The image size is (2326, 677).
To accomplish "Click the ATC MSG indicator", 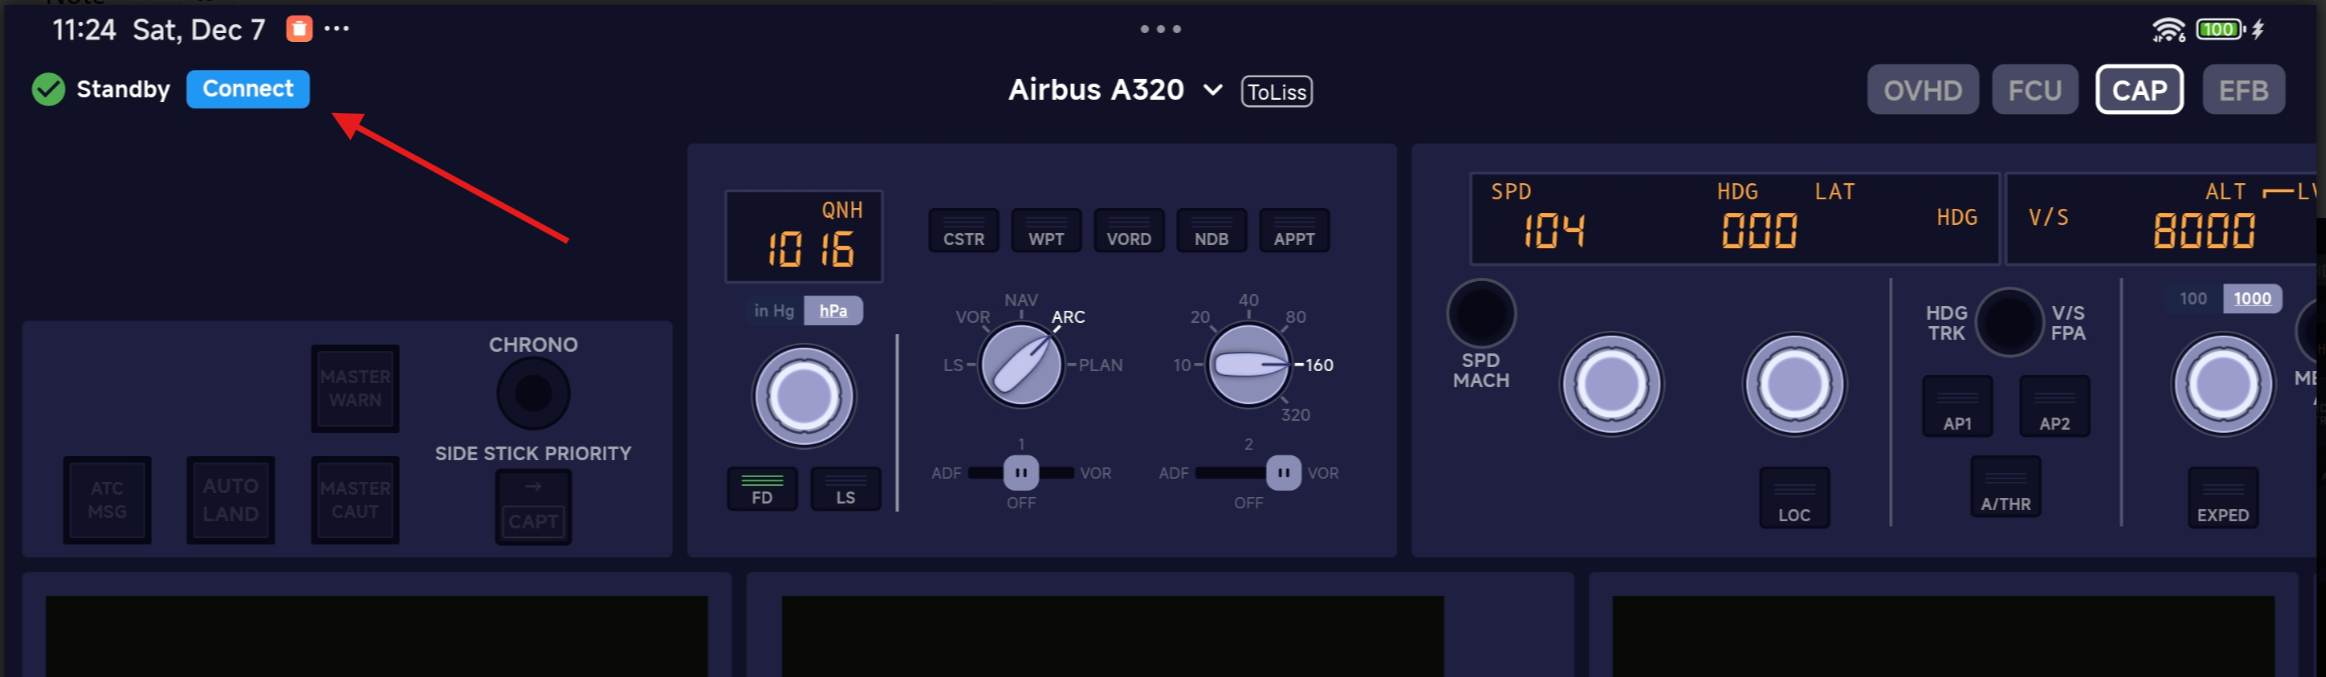I will (x=107, y=500).
